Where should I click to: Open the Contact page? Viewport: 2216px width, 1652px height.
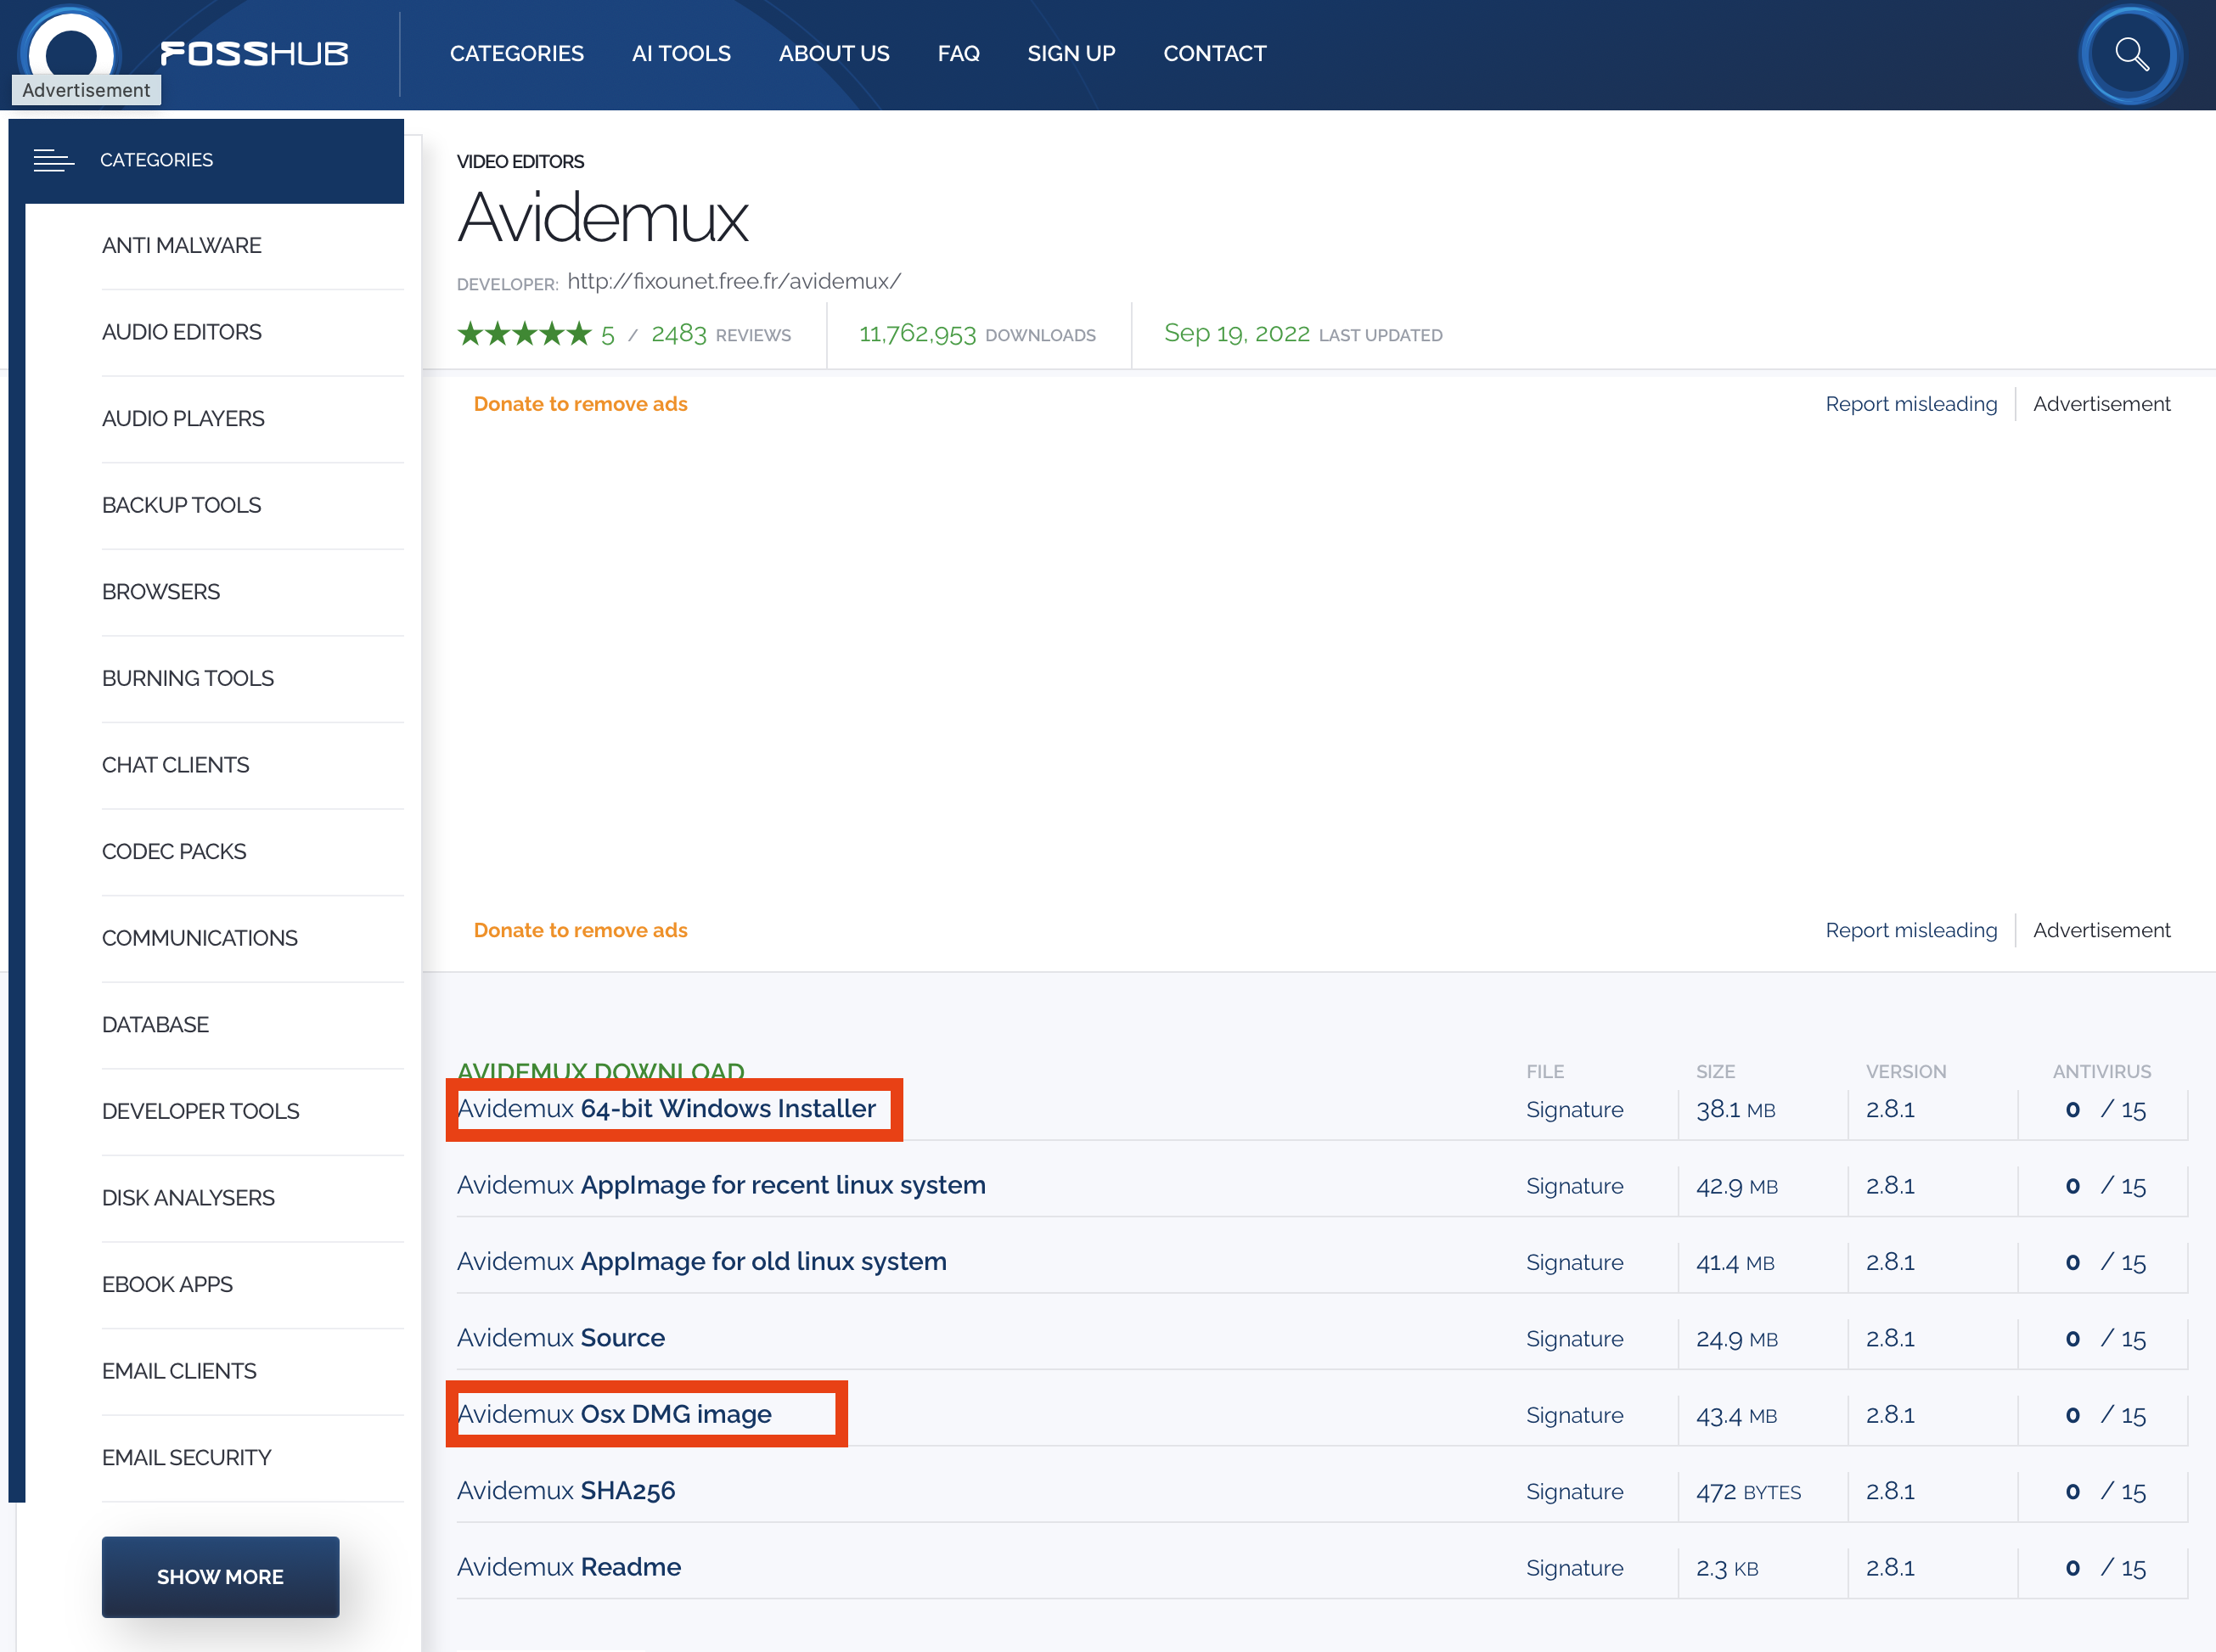(1214, 54)
